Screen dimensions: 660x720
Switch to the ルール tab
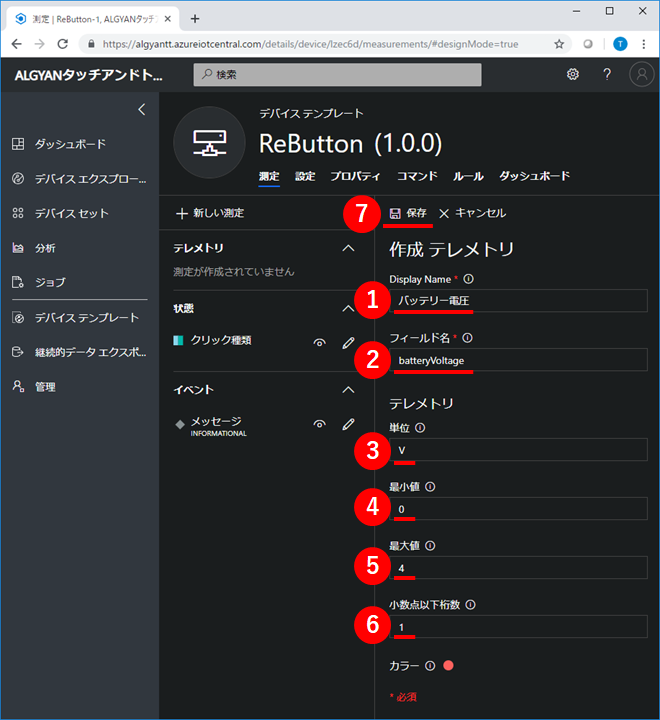click(468, 176)
